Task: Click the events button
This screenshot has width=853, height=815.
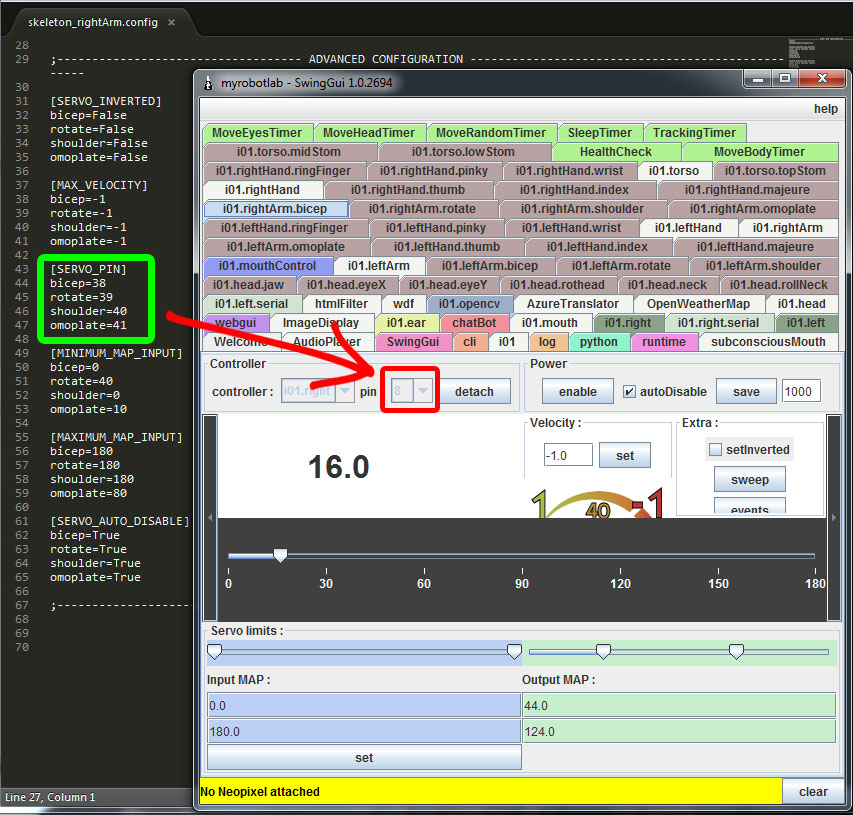Action: point(750,505)
